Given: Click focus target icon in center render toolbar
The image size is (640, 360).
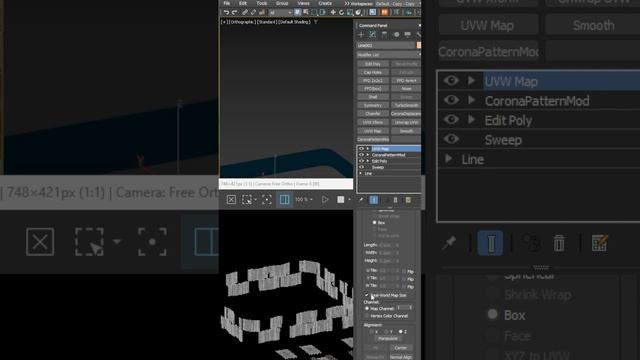Looking at the screenshot, I should pyautogui.click(x=267, y=200).
